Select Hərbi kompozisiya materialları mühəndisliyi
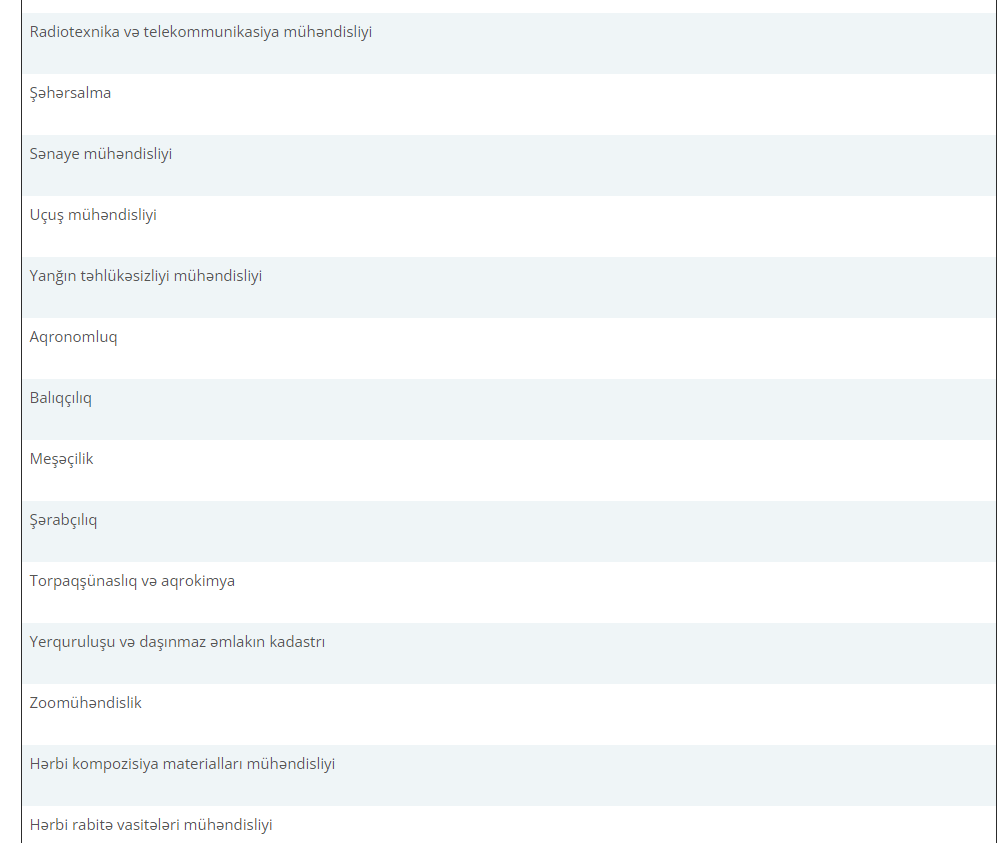1006x843 pixels. coord(183,764)
